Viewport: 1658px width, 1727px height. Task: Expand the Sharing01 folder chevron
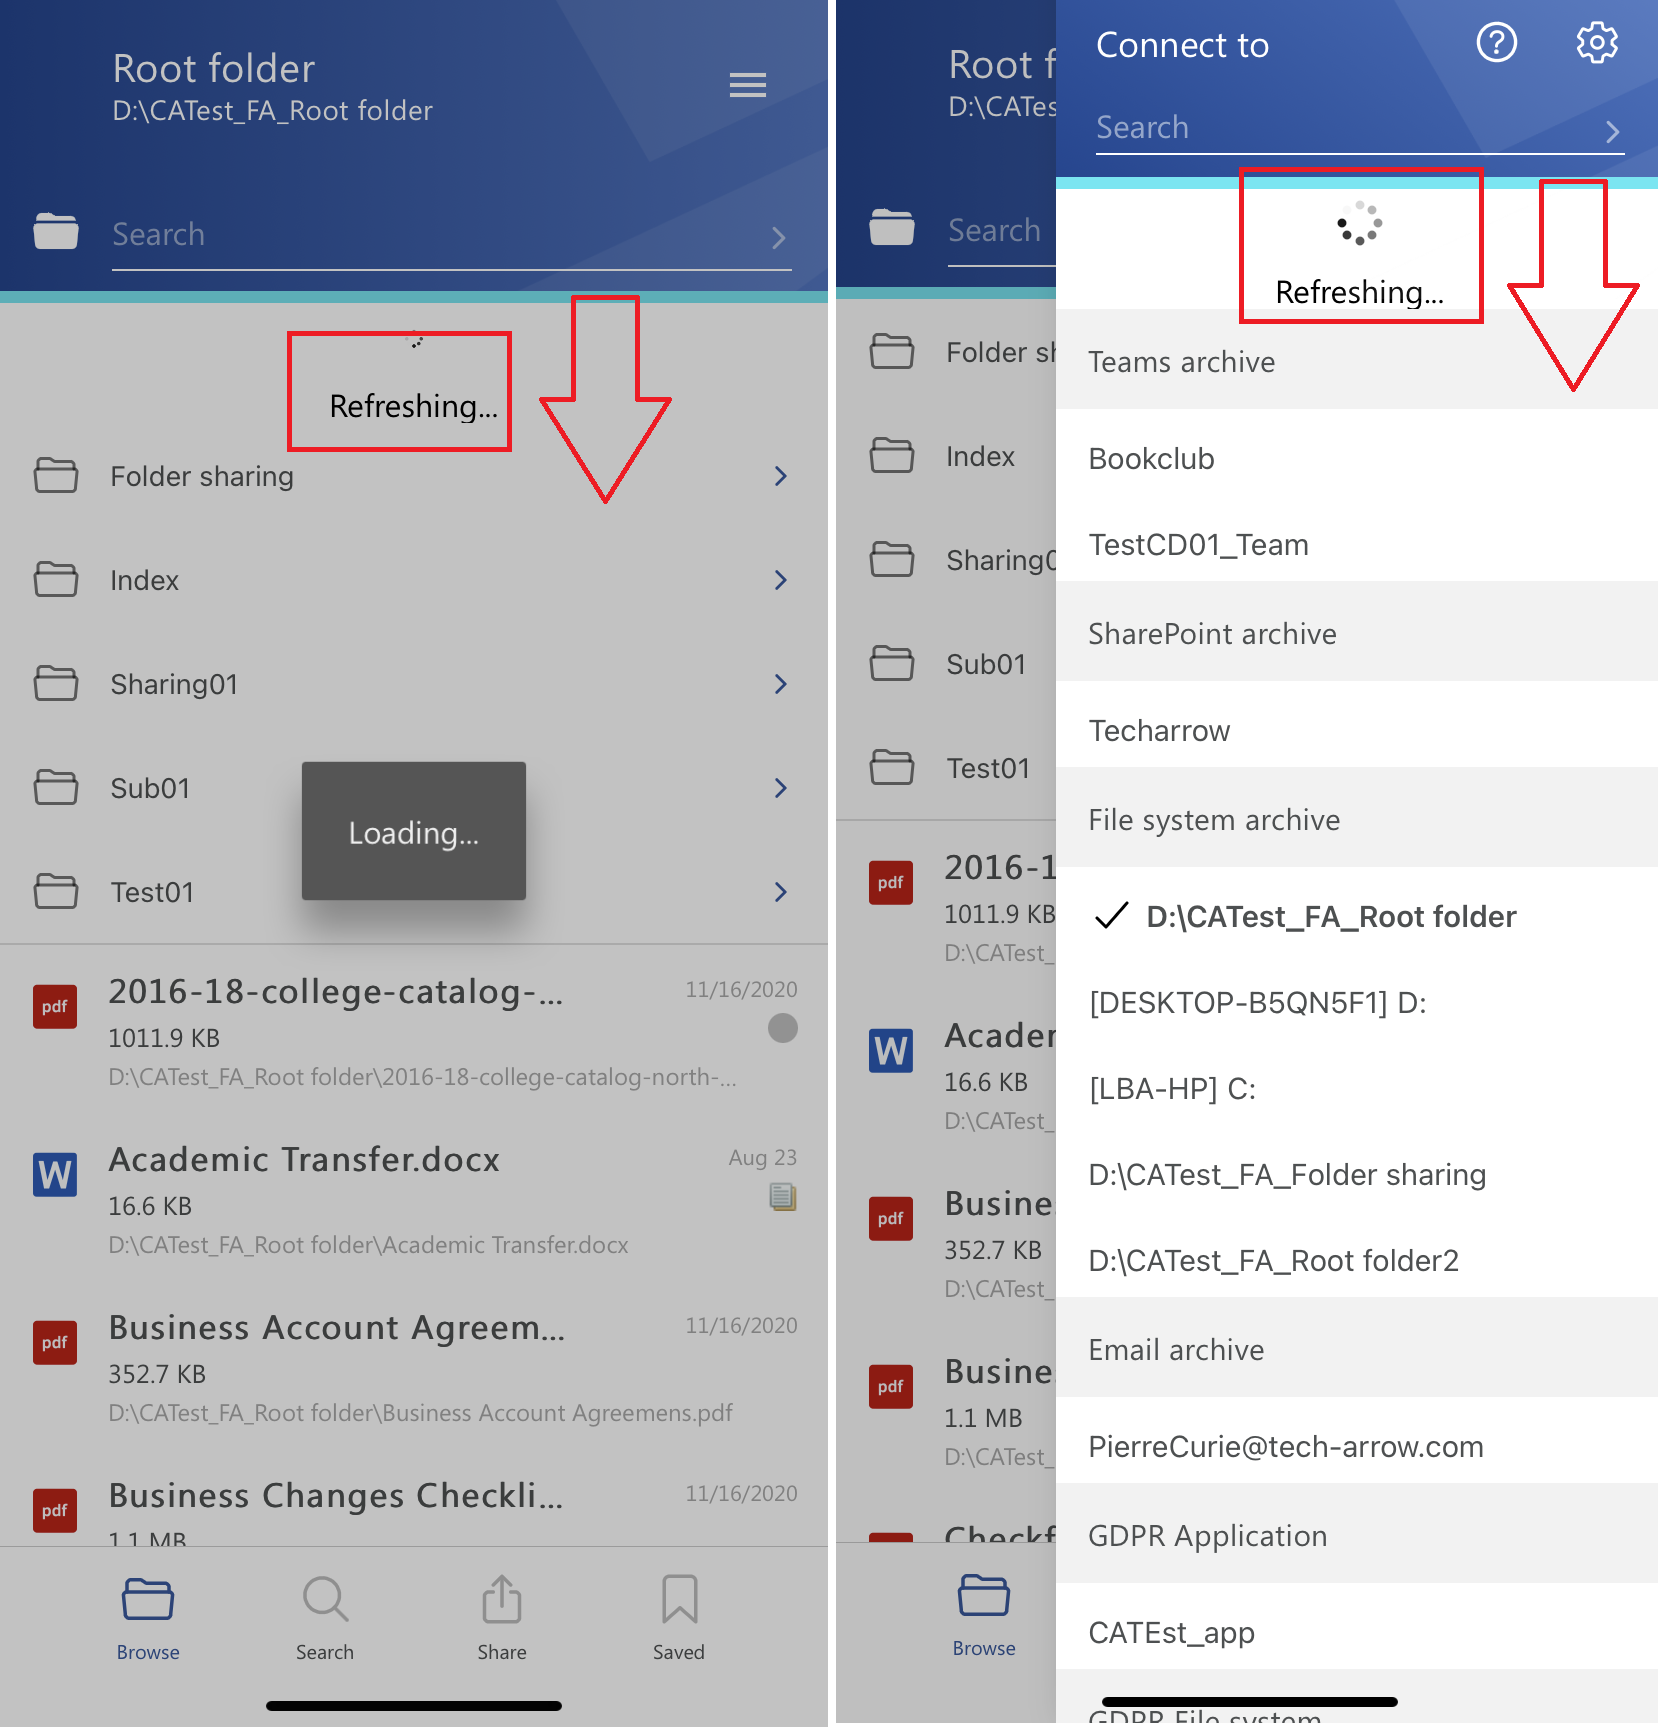coord(781,685)
